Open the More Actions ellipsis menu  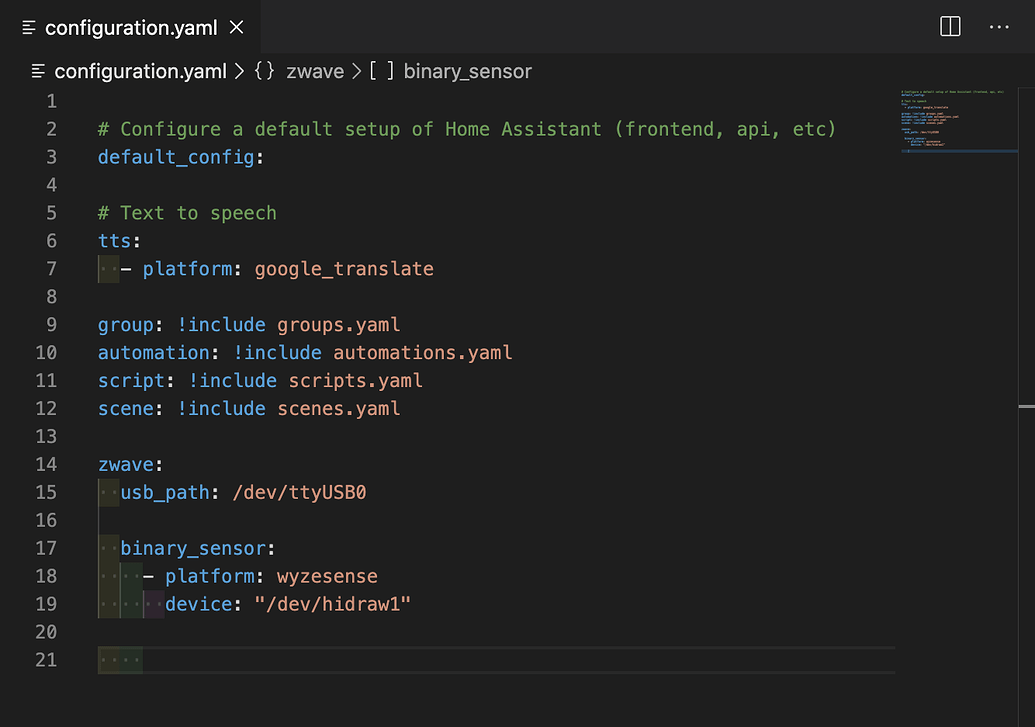[999, 27]
